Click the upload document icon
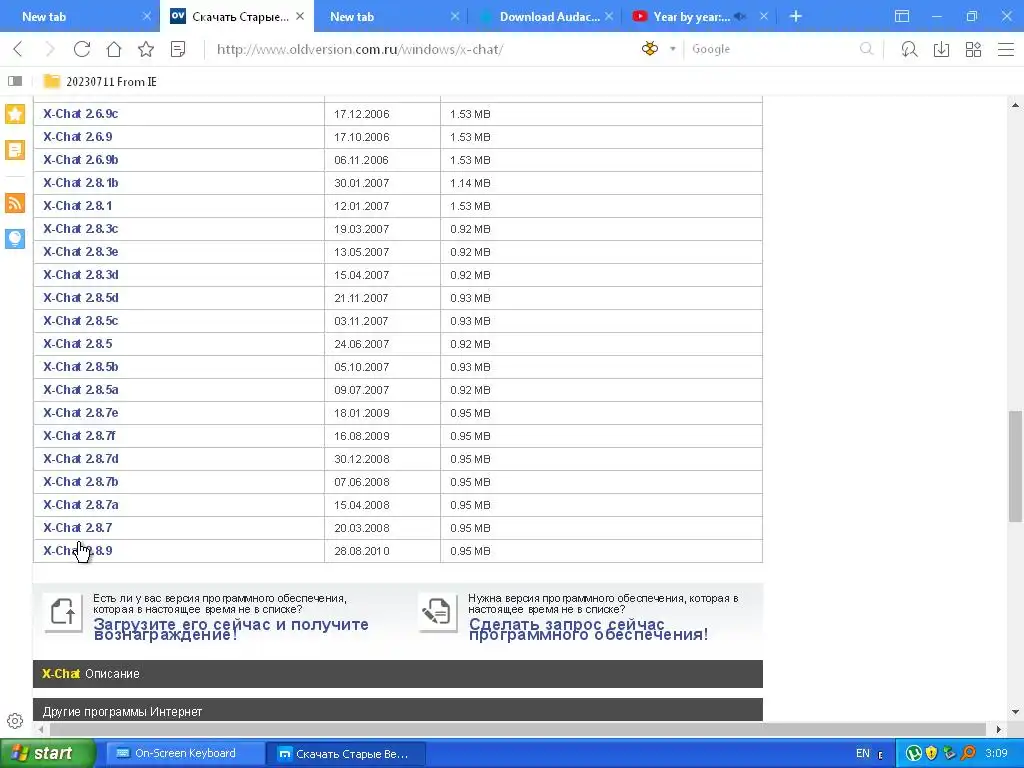This screenshot has height=768, width=1024. pyautogui.click(x=63, y=613)
